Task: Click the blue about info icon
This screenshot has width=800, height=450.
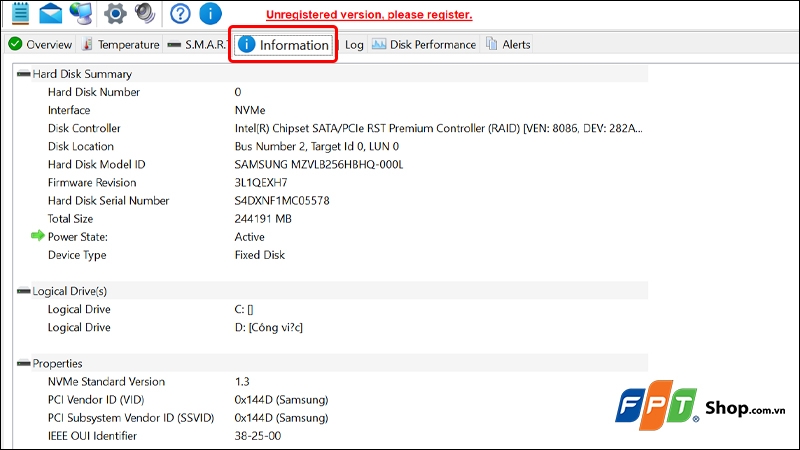Action: click(210, 14)
